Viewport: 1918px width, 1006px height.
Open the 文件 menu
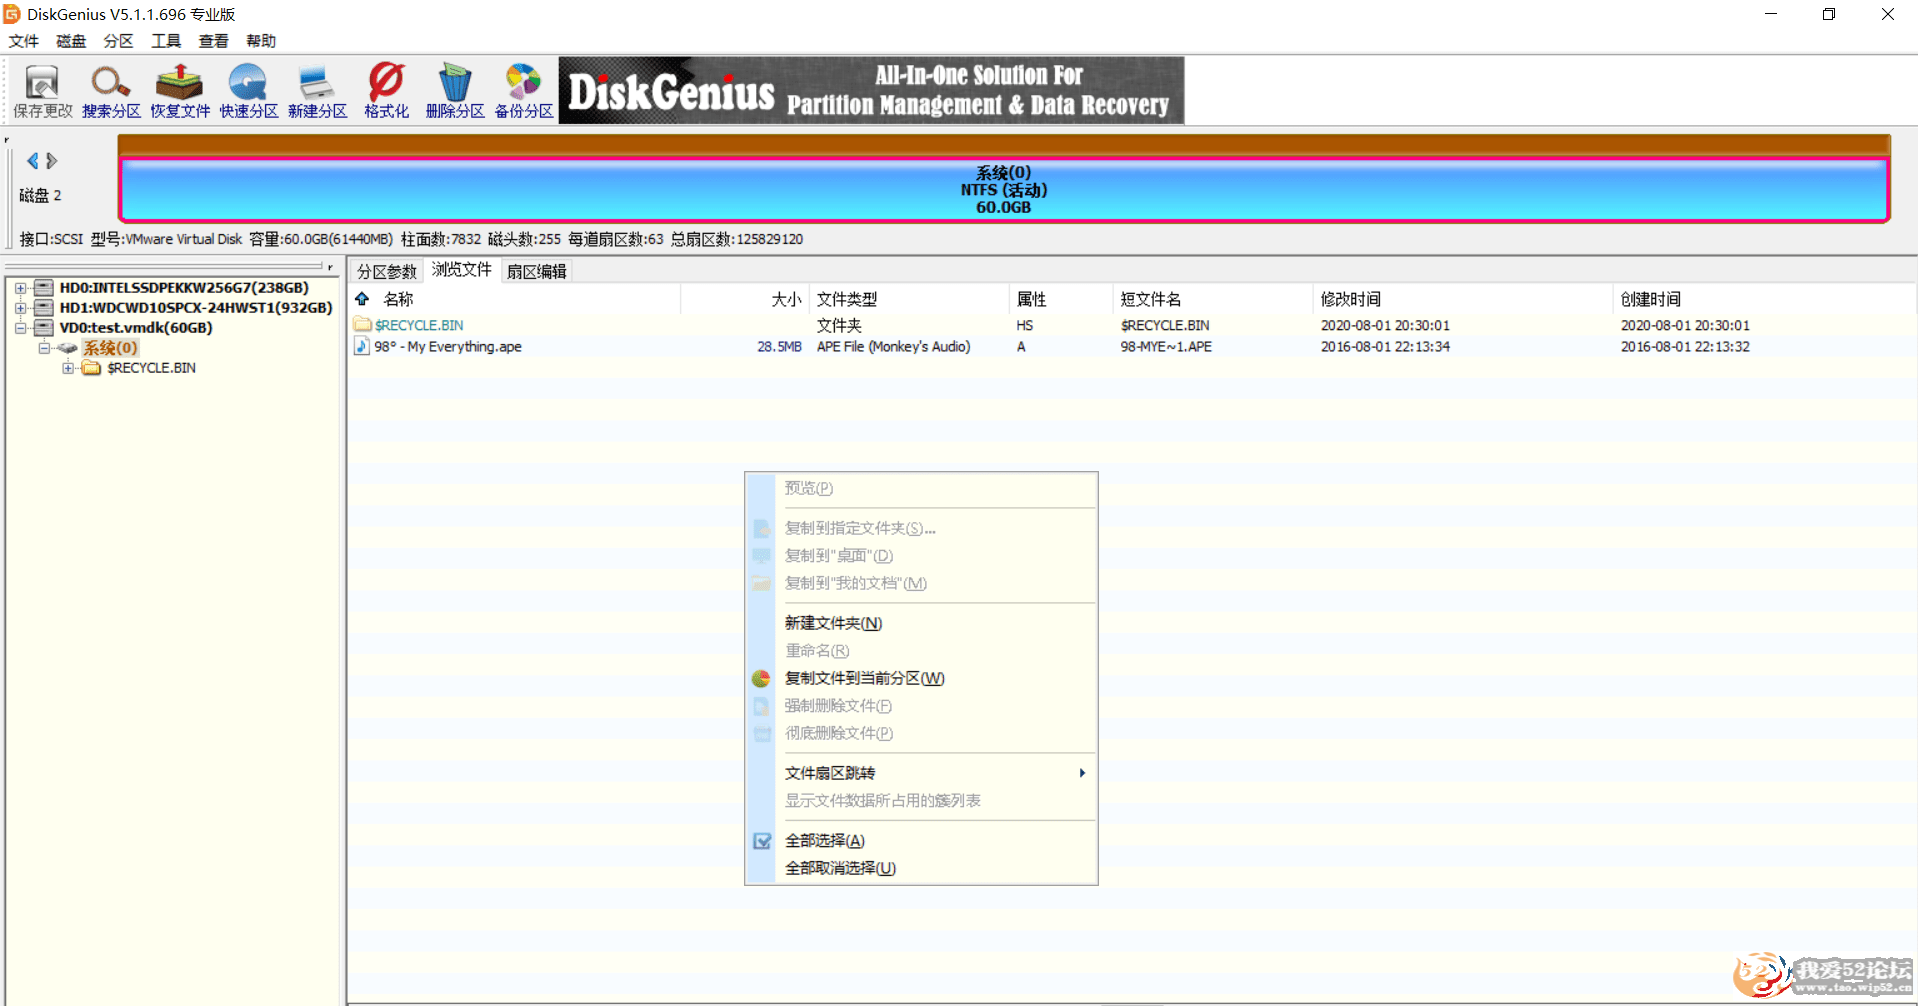pyautogui.click(x=24, y=41)
